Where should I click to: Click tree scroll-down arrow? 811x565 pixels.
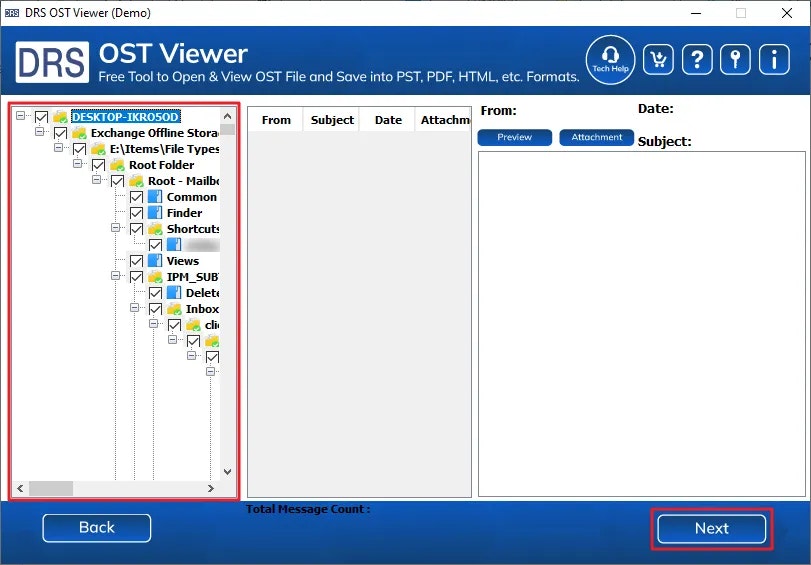pyautogui.click(x=228, y=472)
